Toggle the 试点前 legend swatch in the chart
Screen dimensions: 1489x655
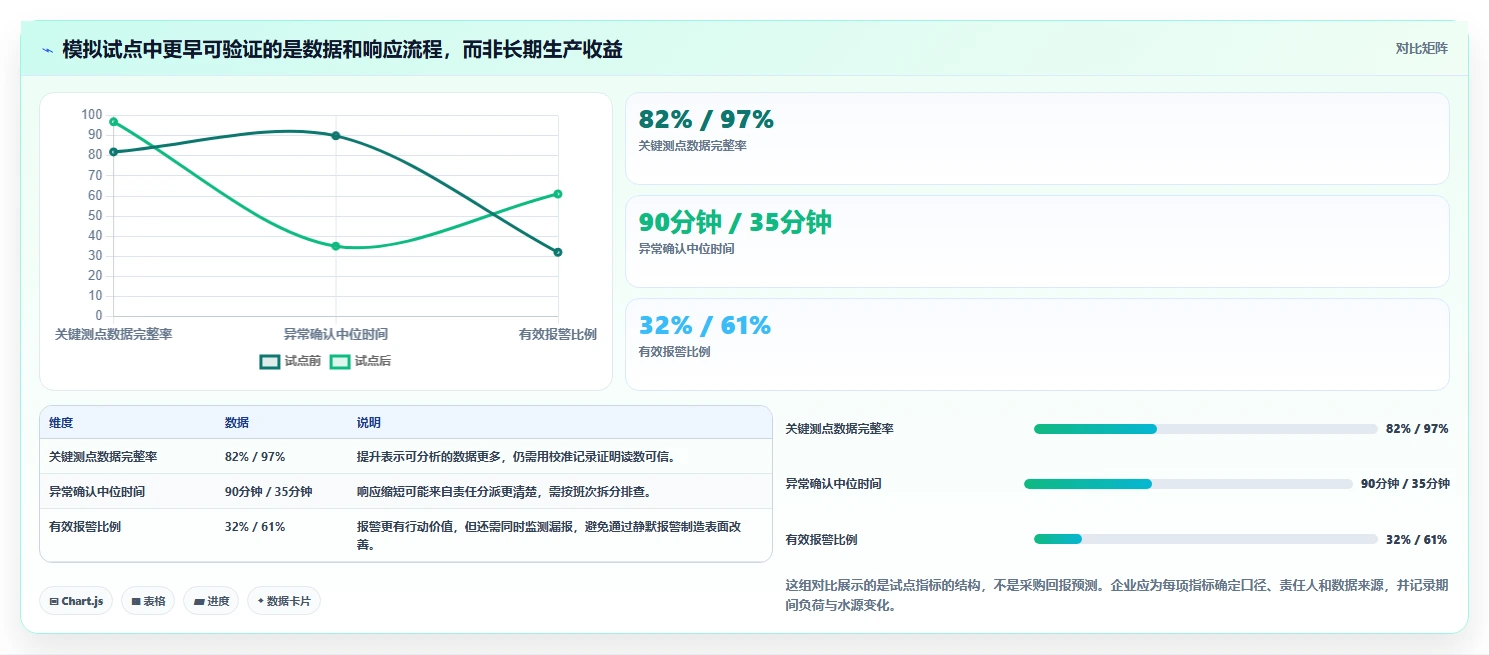pos(270,361)
